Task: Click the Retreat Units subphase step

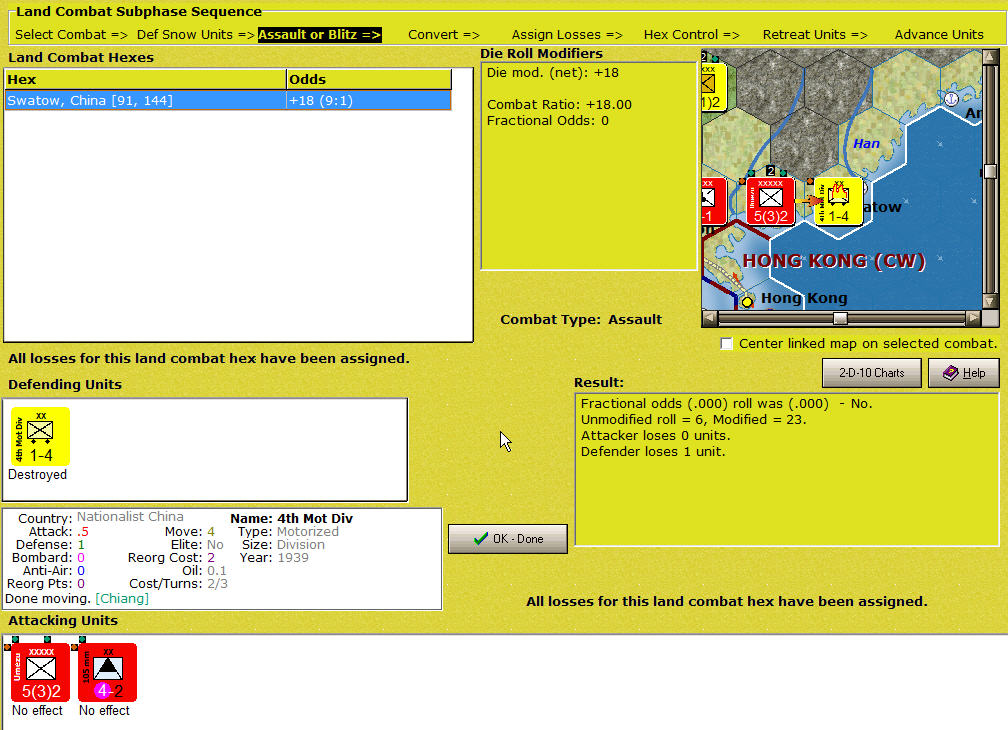Action: pos(814,35)
